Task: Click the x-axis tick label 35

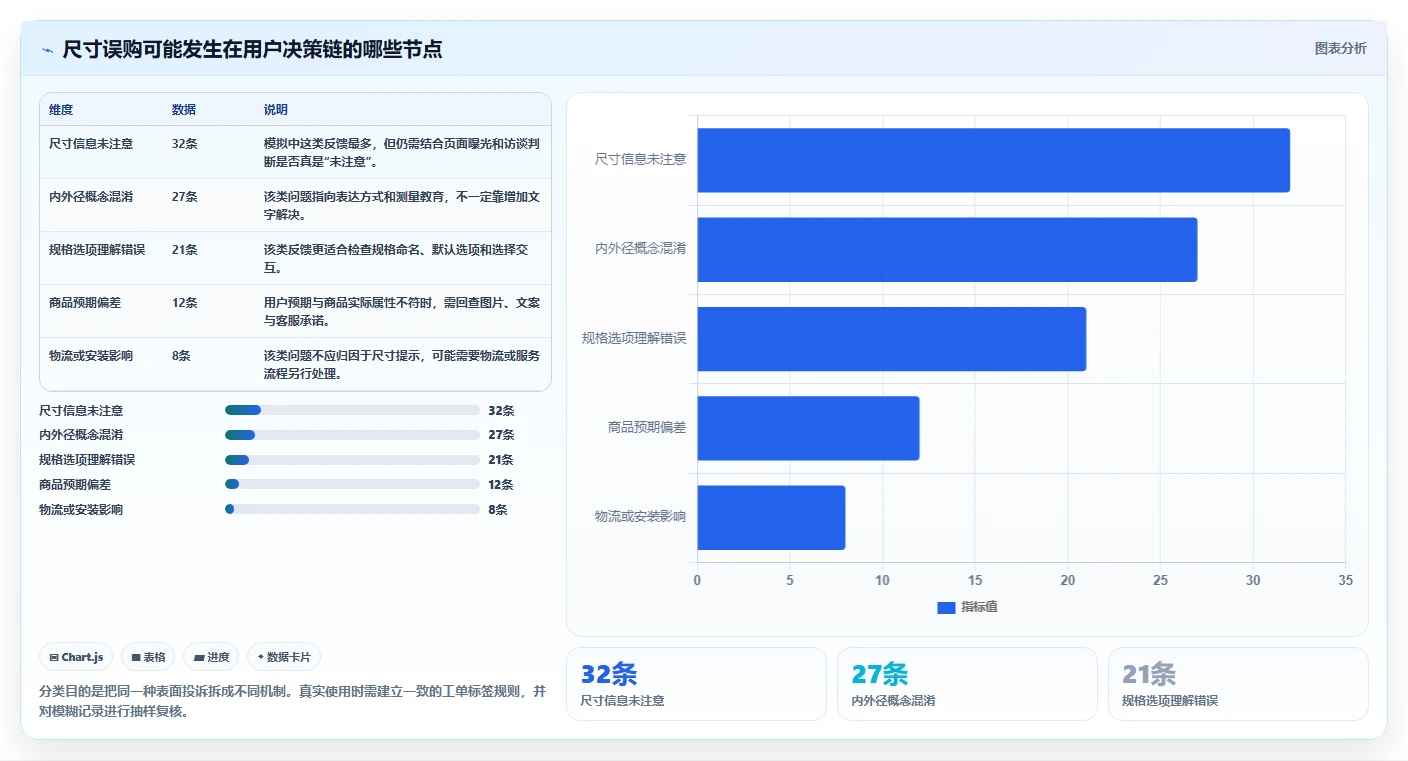Action: pyautogui.click(x=1345, y=580)
